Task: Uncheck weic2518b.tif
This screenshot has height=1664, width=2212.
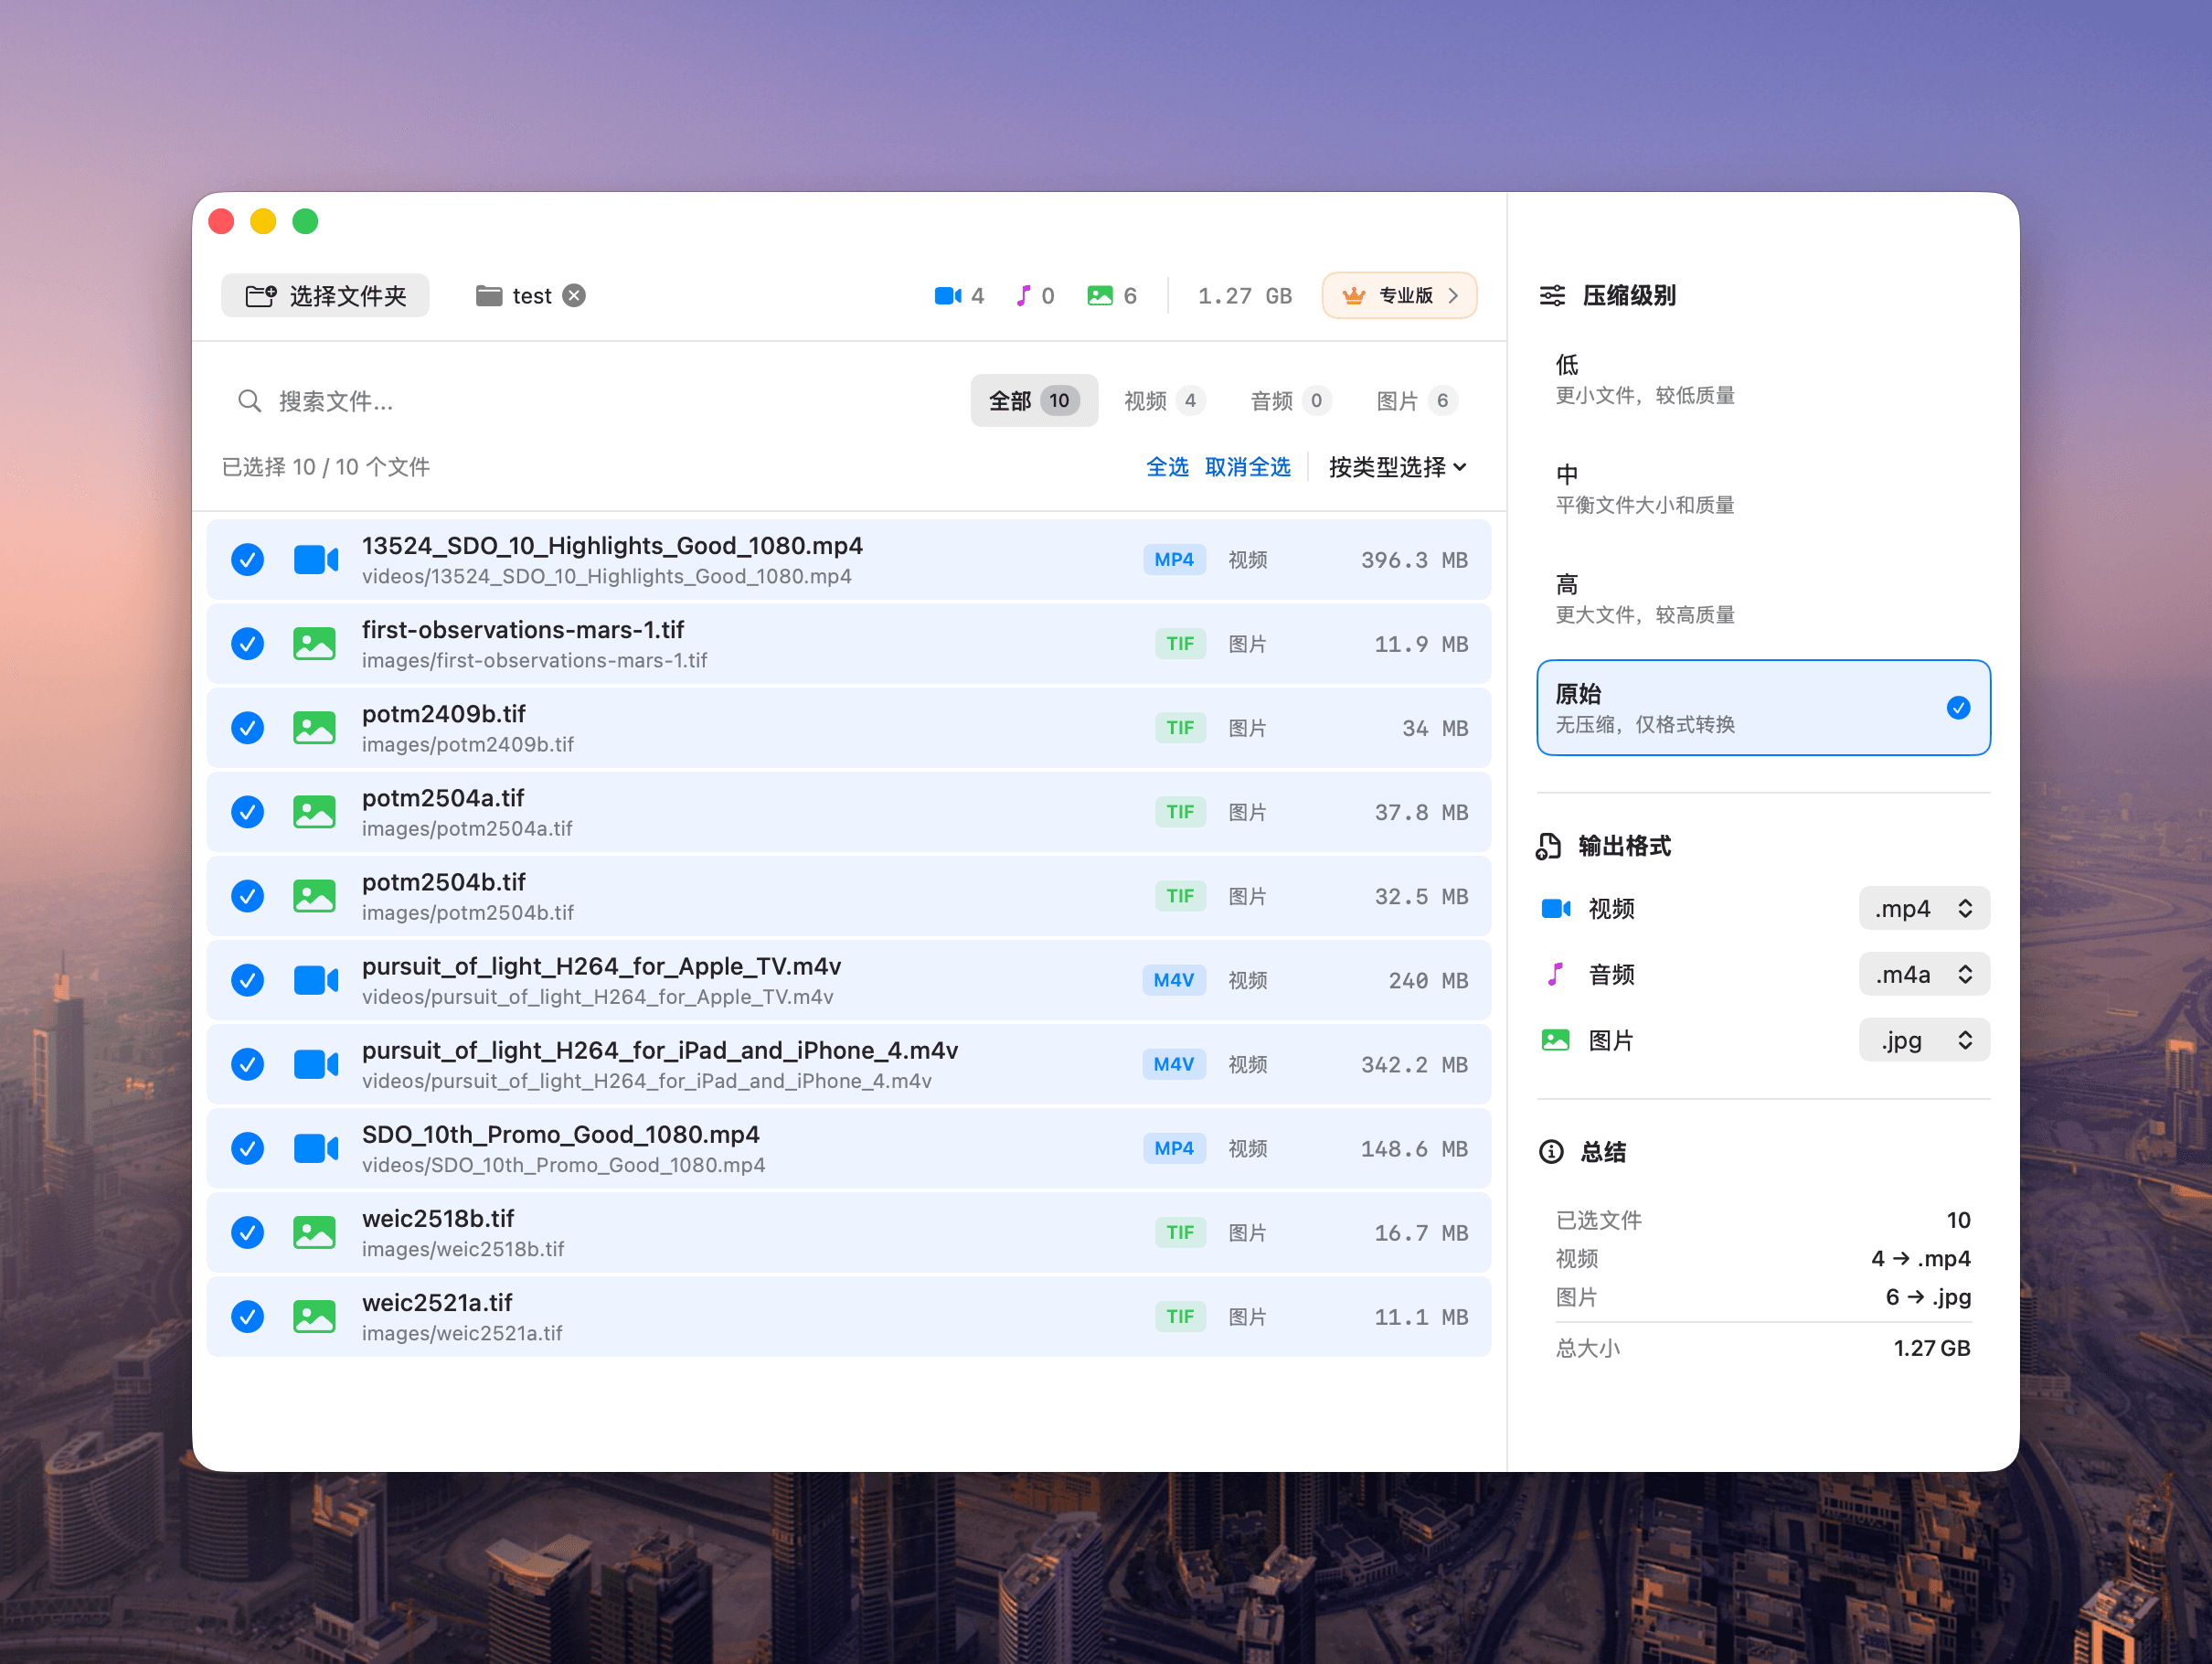Action: [248, 1232]
